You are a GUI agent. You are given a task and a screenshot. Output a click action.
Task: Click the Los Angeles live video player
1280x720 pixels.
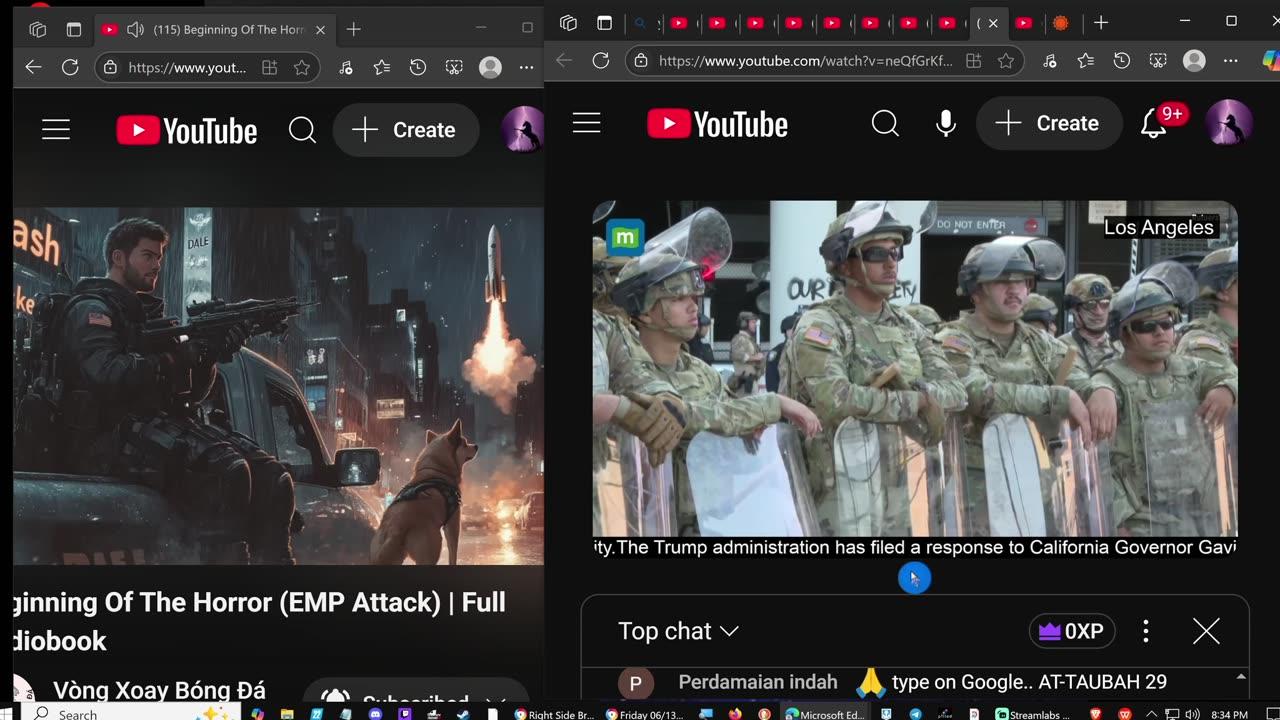coord(915,369)
